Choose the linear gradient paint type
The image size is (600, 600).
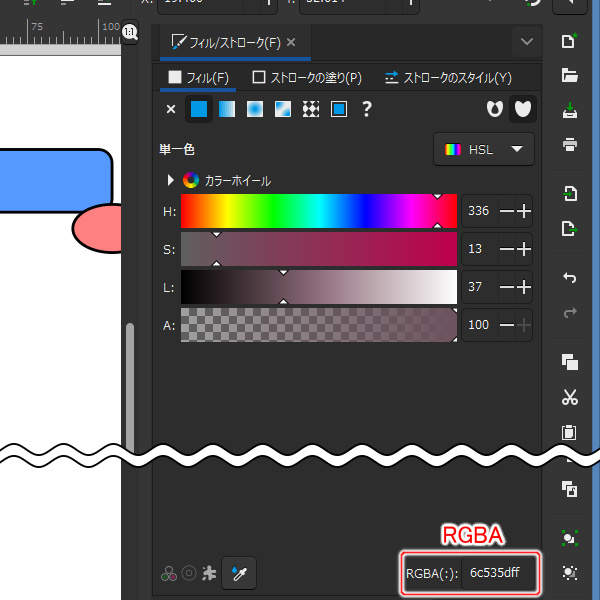(227, 109)
